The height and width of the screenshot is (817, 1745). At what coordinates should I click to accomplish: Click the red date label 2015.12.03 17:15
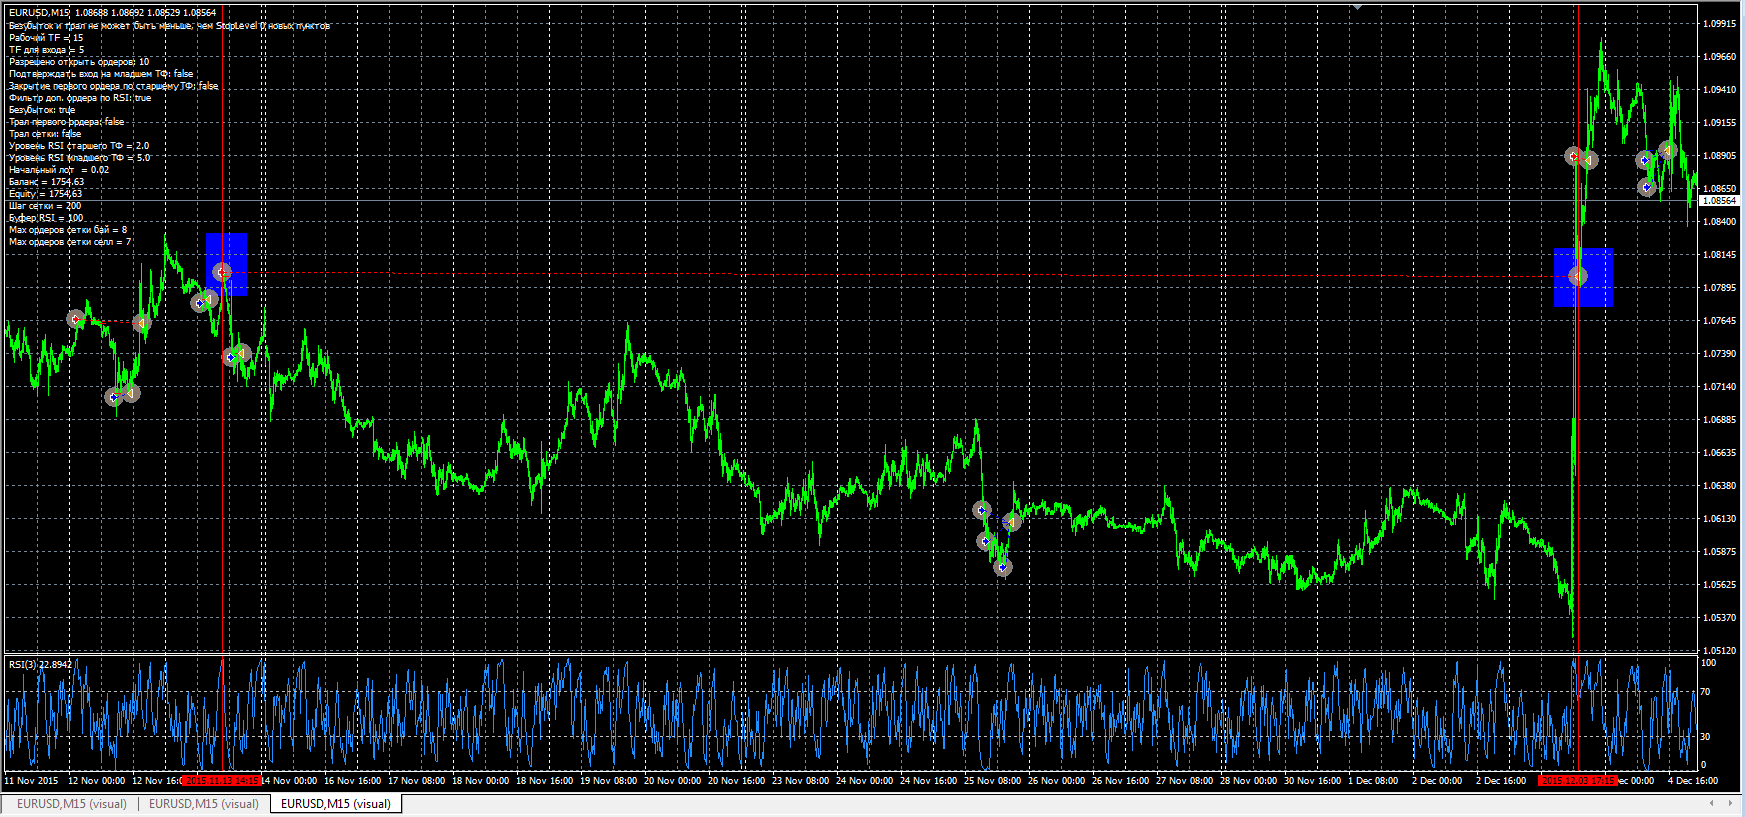coord(1577,780)
